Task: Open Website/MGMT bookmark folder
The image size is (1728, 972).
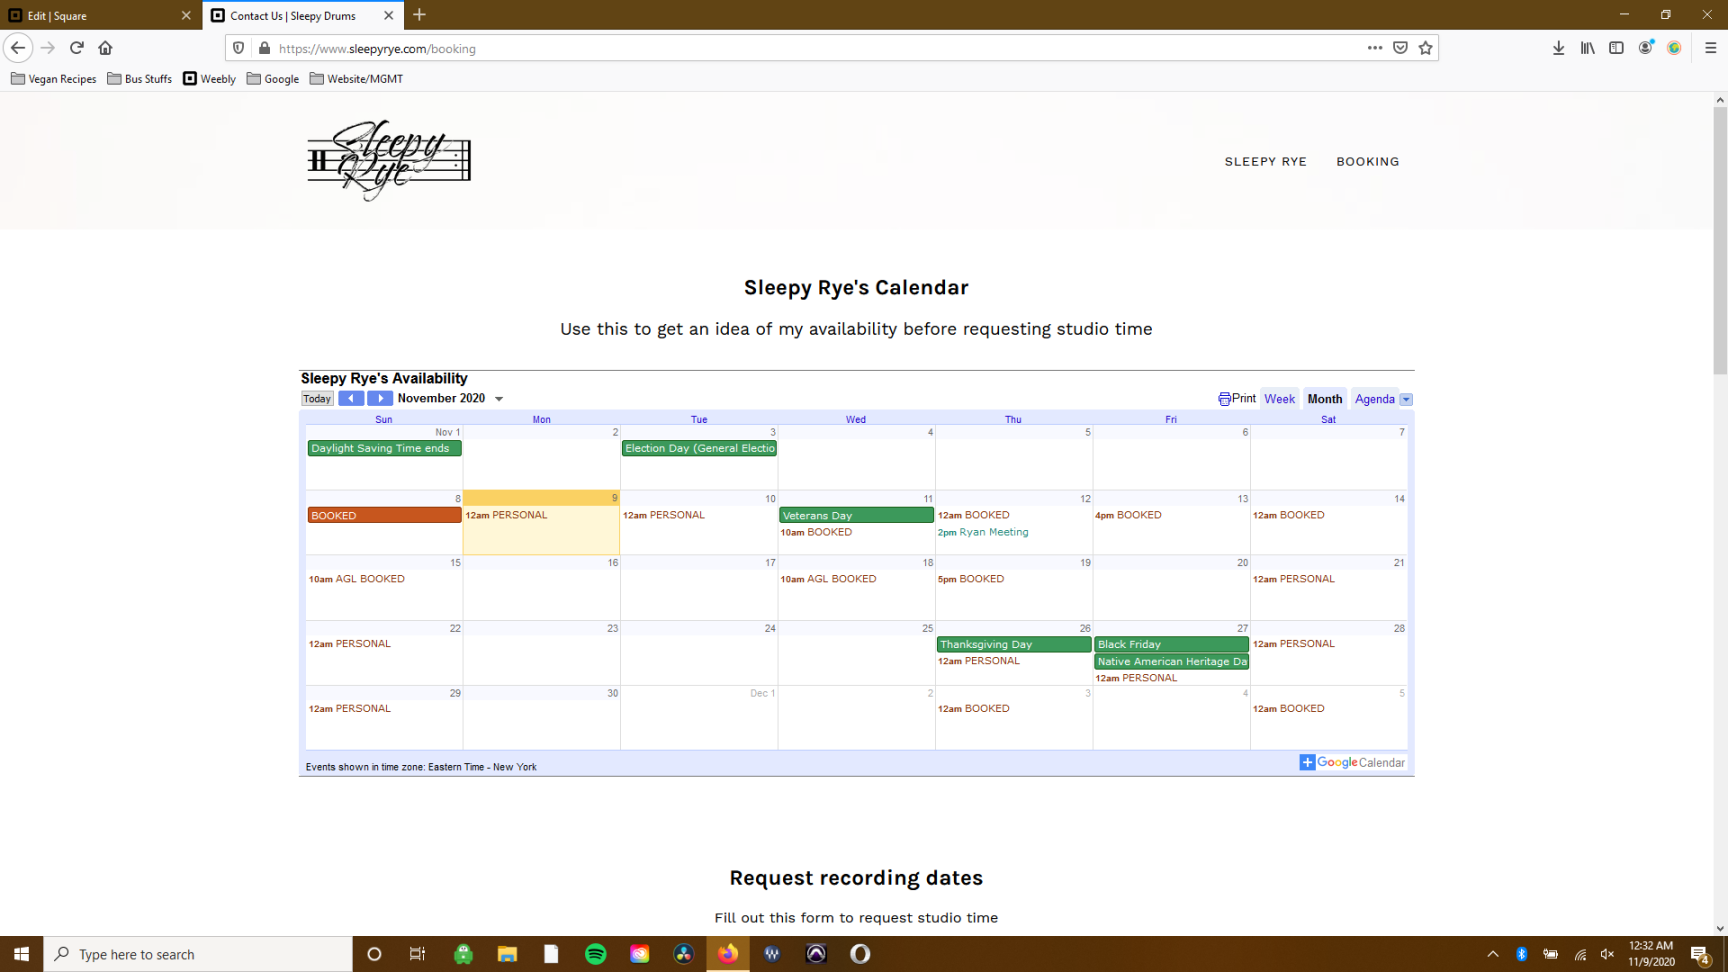Action: 357,79
